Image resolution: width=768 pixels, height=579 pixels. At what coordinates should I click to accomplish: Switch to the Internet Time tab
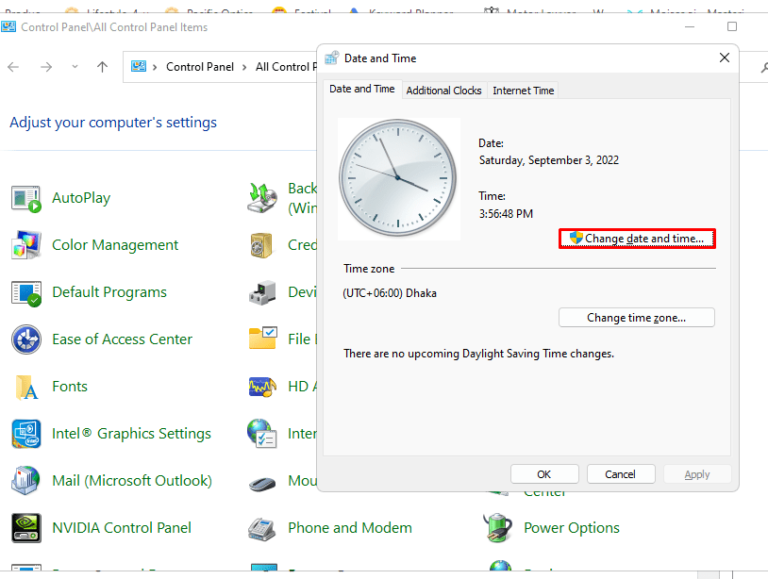coord(523,90)
